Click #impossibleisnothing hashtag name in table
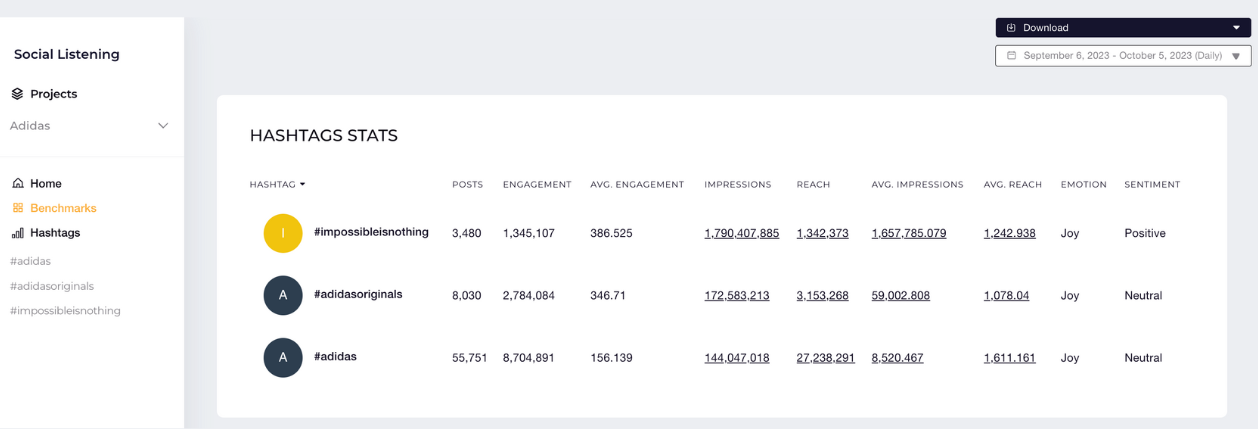Viewport: 1258px width, 429px height. pos(371,232)
